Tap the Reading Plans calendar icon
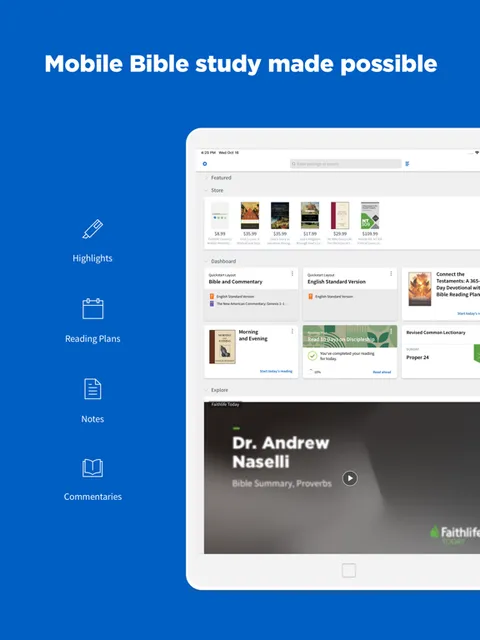480x640 pixels. [93, 309]
